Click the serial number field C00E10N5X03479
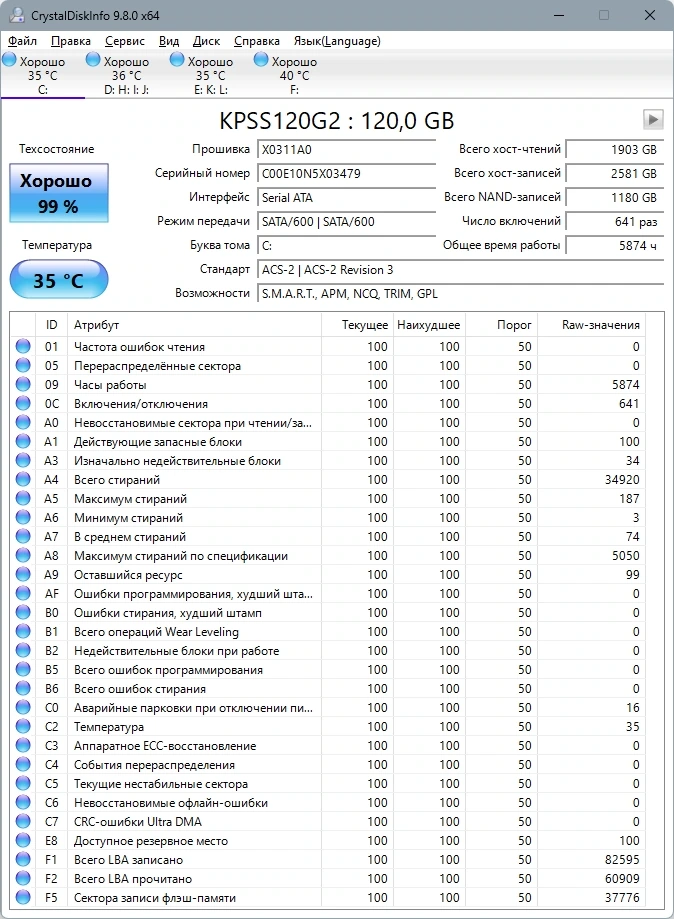 (x=346, y=173)
